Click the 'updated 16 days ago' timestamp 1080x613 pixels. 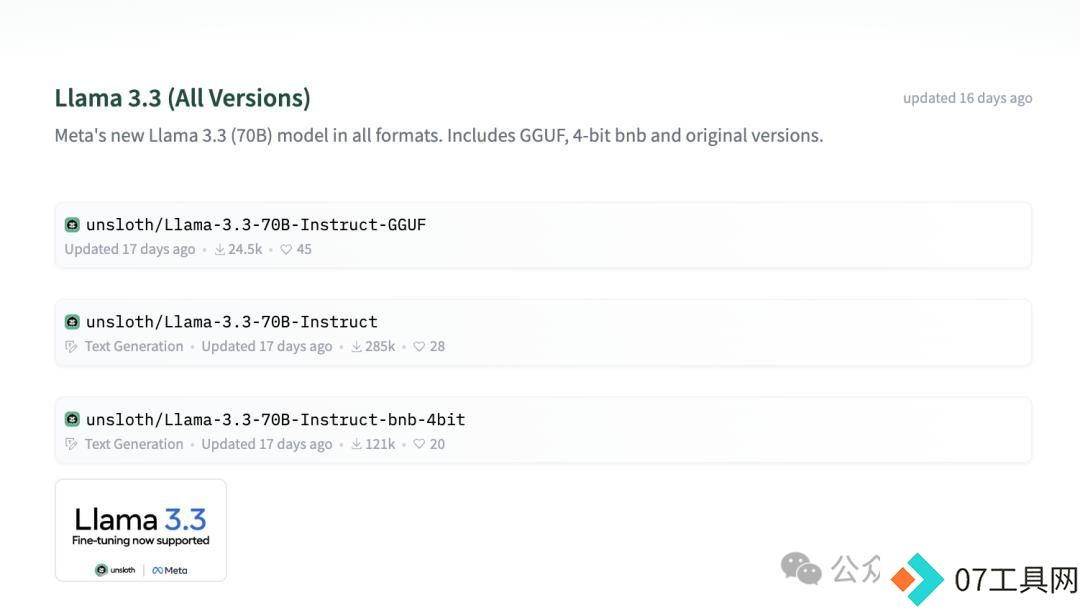click(967, 98)
